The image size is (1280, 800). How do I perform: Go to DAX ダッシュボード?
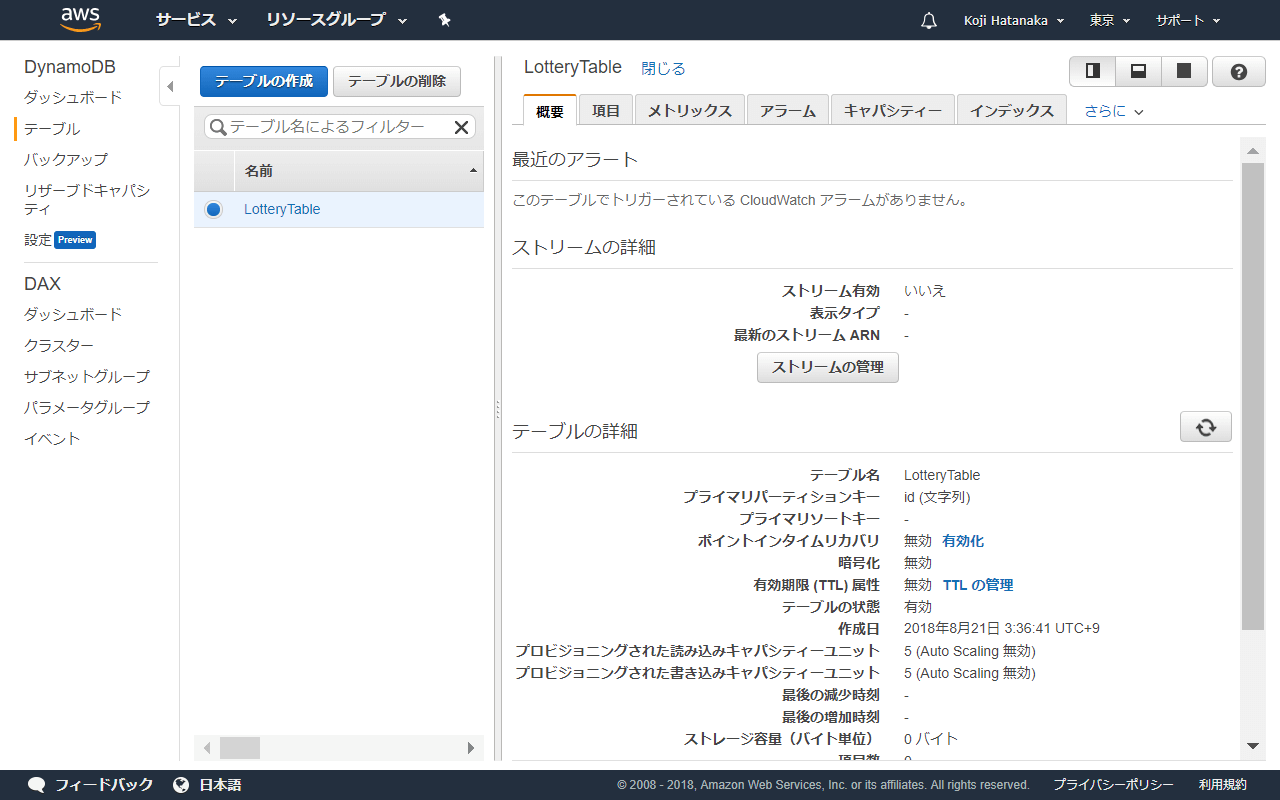click(73, 314)
